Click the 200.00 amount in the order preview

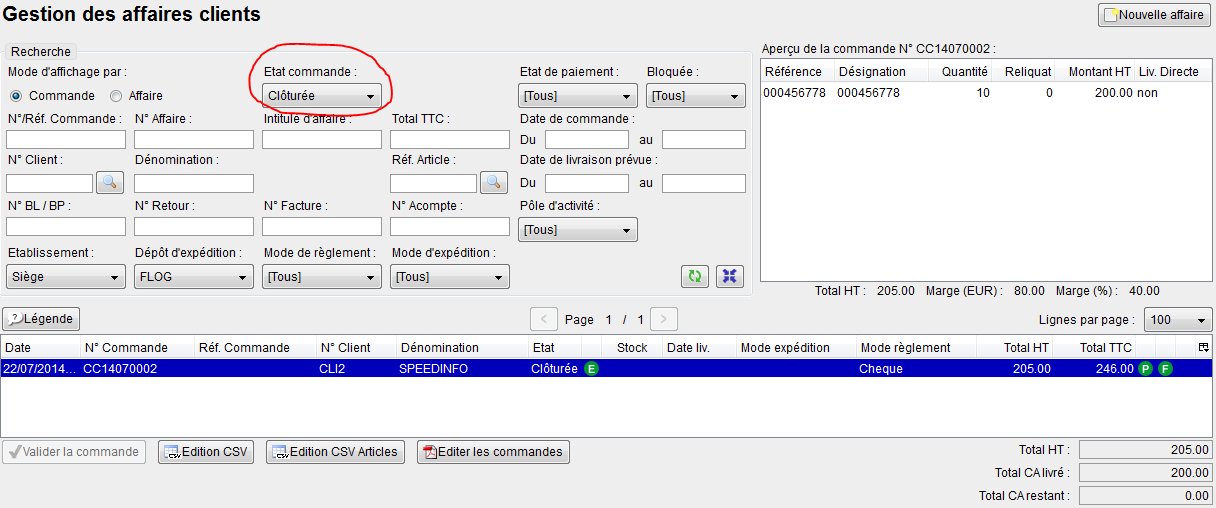point(1114,93)
